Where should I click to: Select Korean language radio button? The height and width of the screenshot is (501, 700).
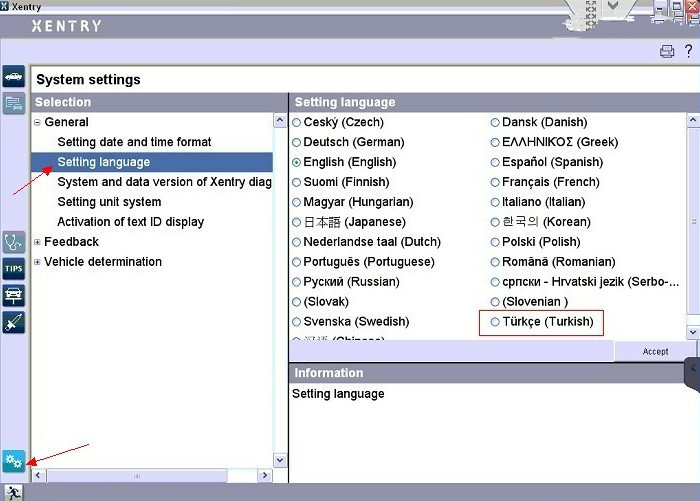point(495,222)
